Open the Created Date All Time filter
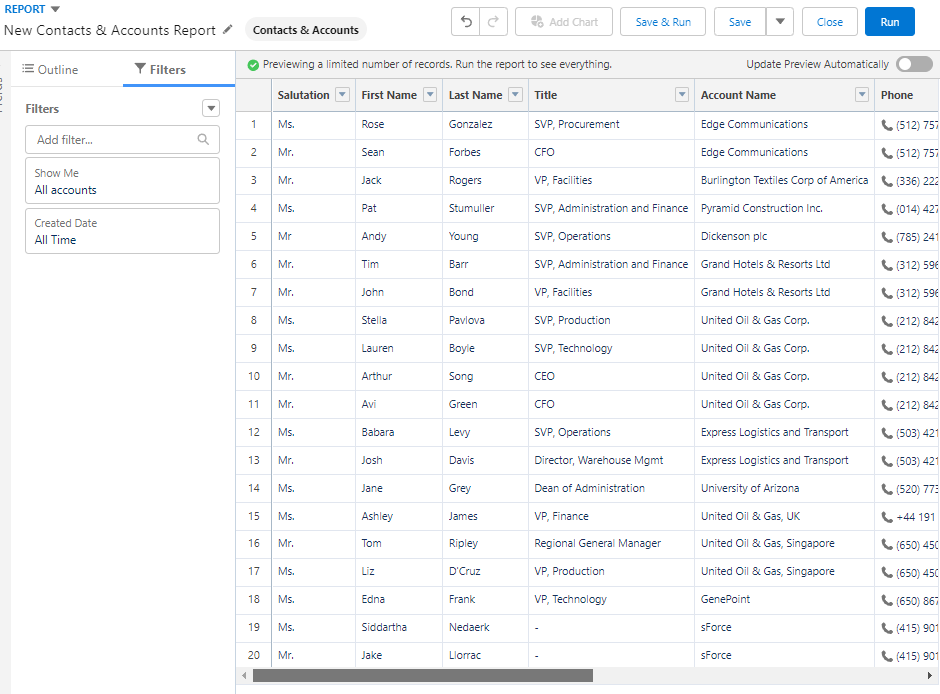 122,231
